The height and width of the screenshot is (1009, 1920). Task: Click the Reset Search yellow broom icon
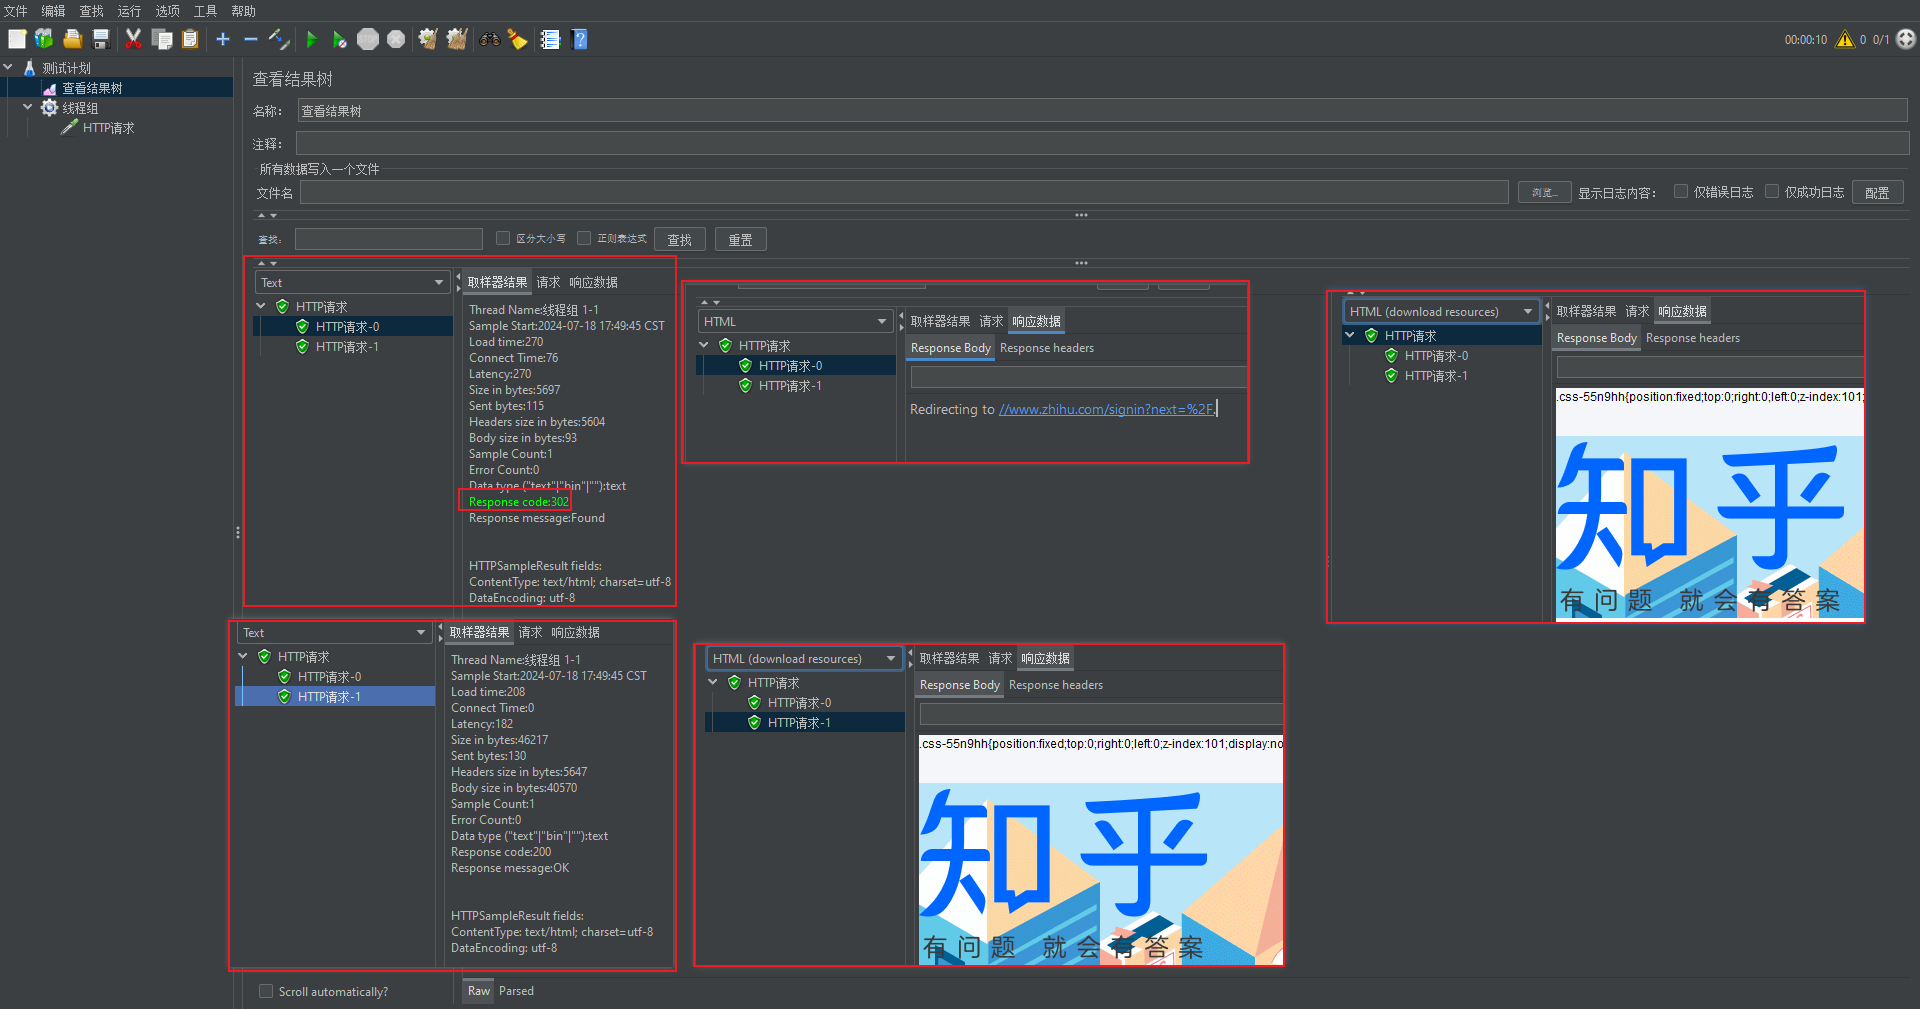pyautogui.click(x=517, y=39)
